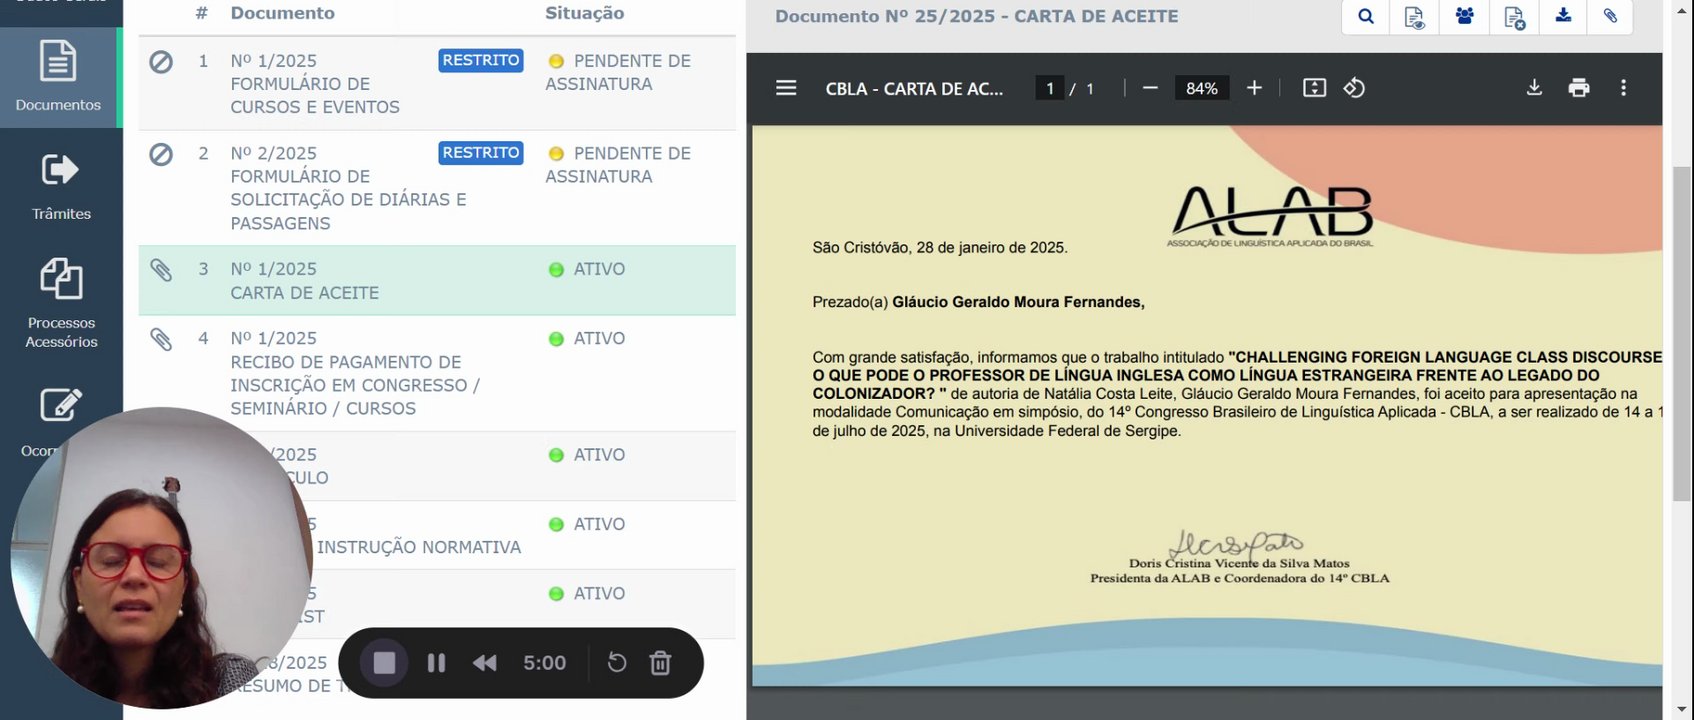Click ATIVO status of Recibo de Pagamento row
The height and width of the screenshot is (720, 1694).
[587, 339]
